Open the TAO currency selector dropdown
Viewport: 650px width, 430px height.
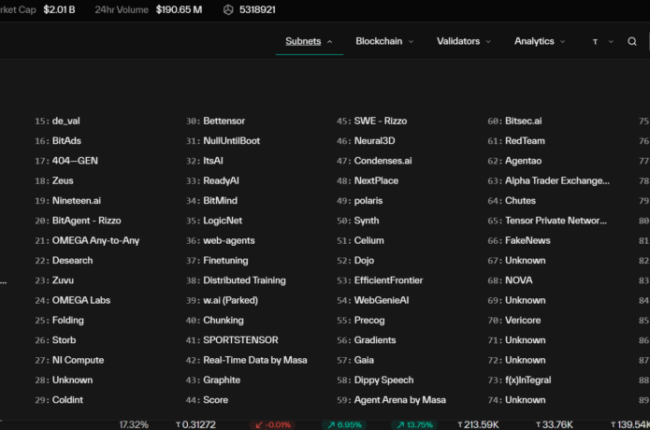point(603,41)
